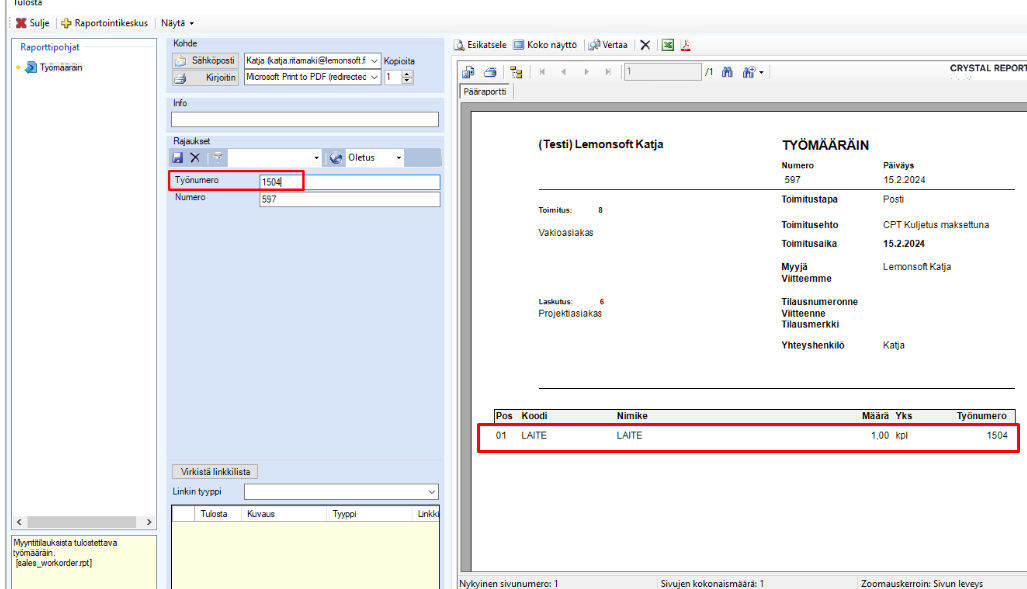Click the Numero input field
The height and width of the screenshot is (589, 1027).
pos(349,199)
